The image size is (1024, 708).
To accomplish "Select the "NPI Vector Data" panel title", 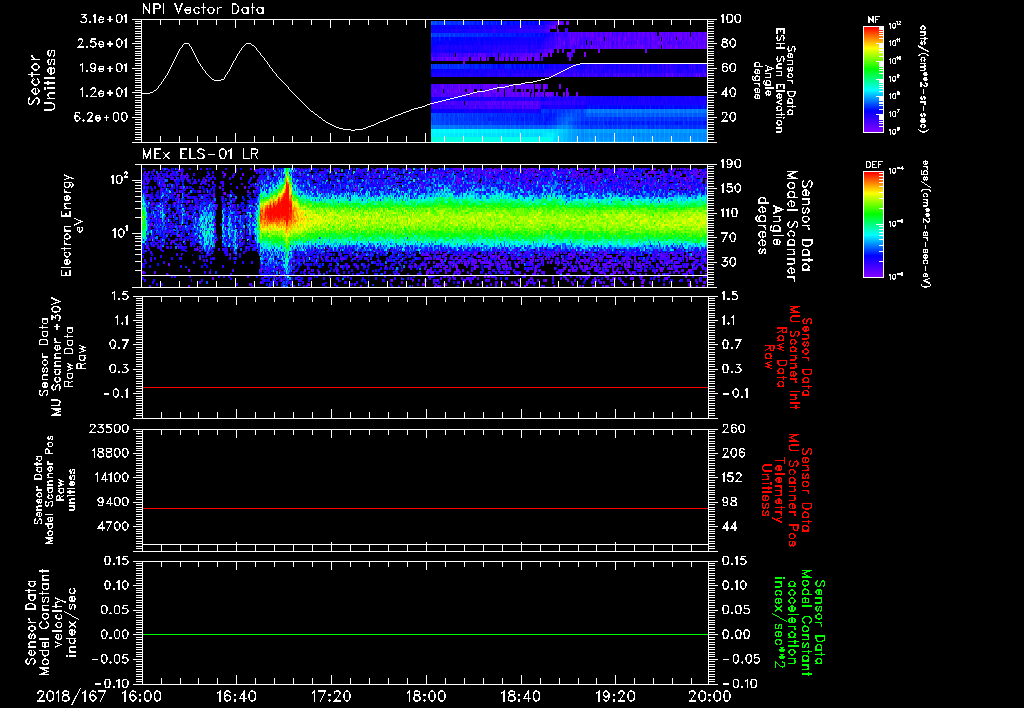I will point(203,9).
